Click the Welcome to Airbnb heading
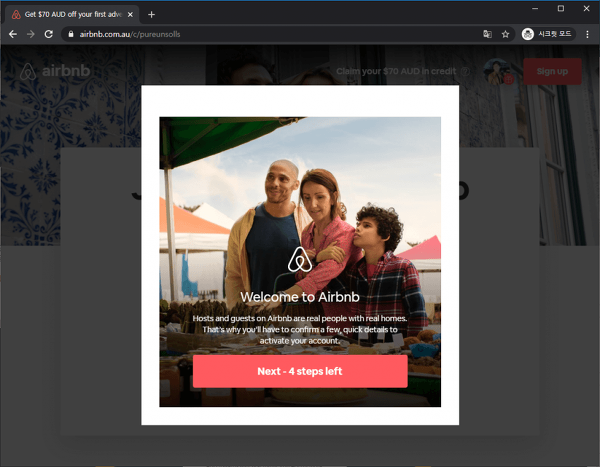The width and height of the screenshot is (600, 467). click(300, 297)
